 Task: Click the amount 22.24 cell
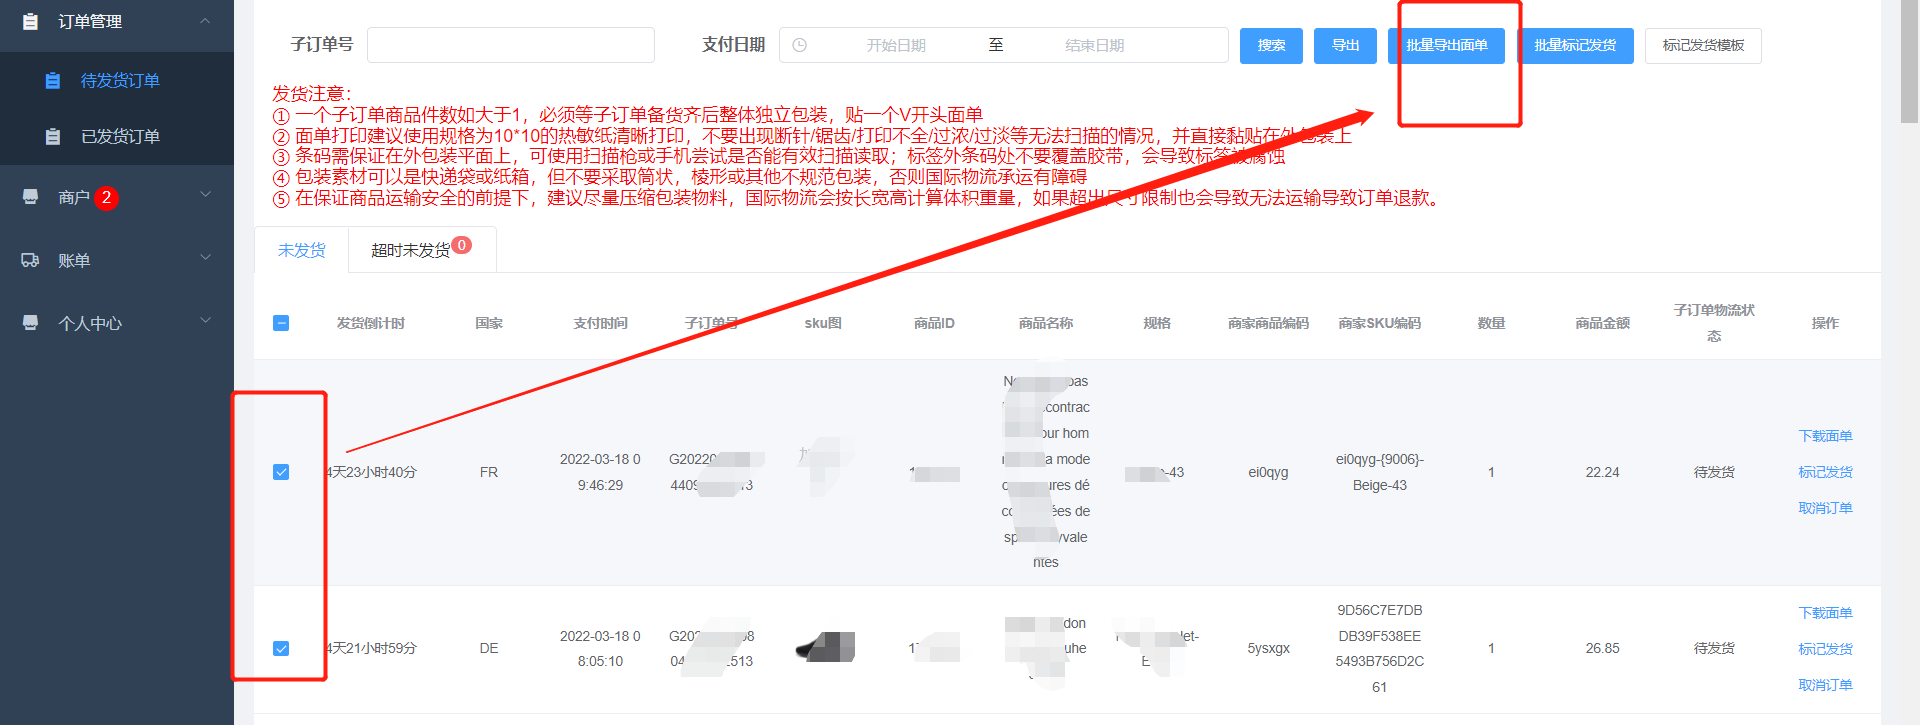tap(1602, 472)
